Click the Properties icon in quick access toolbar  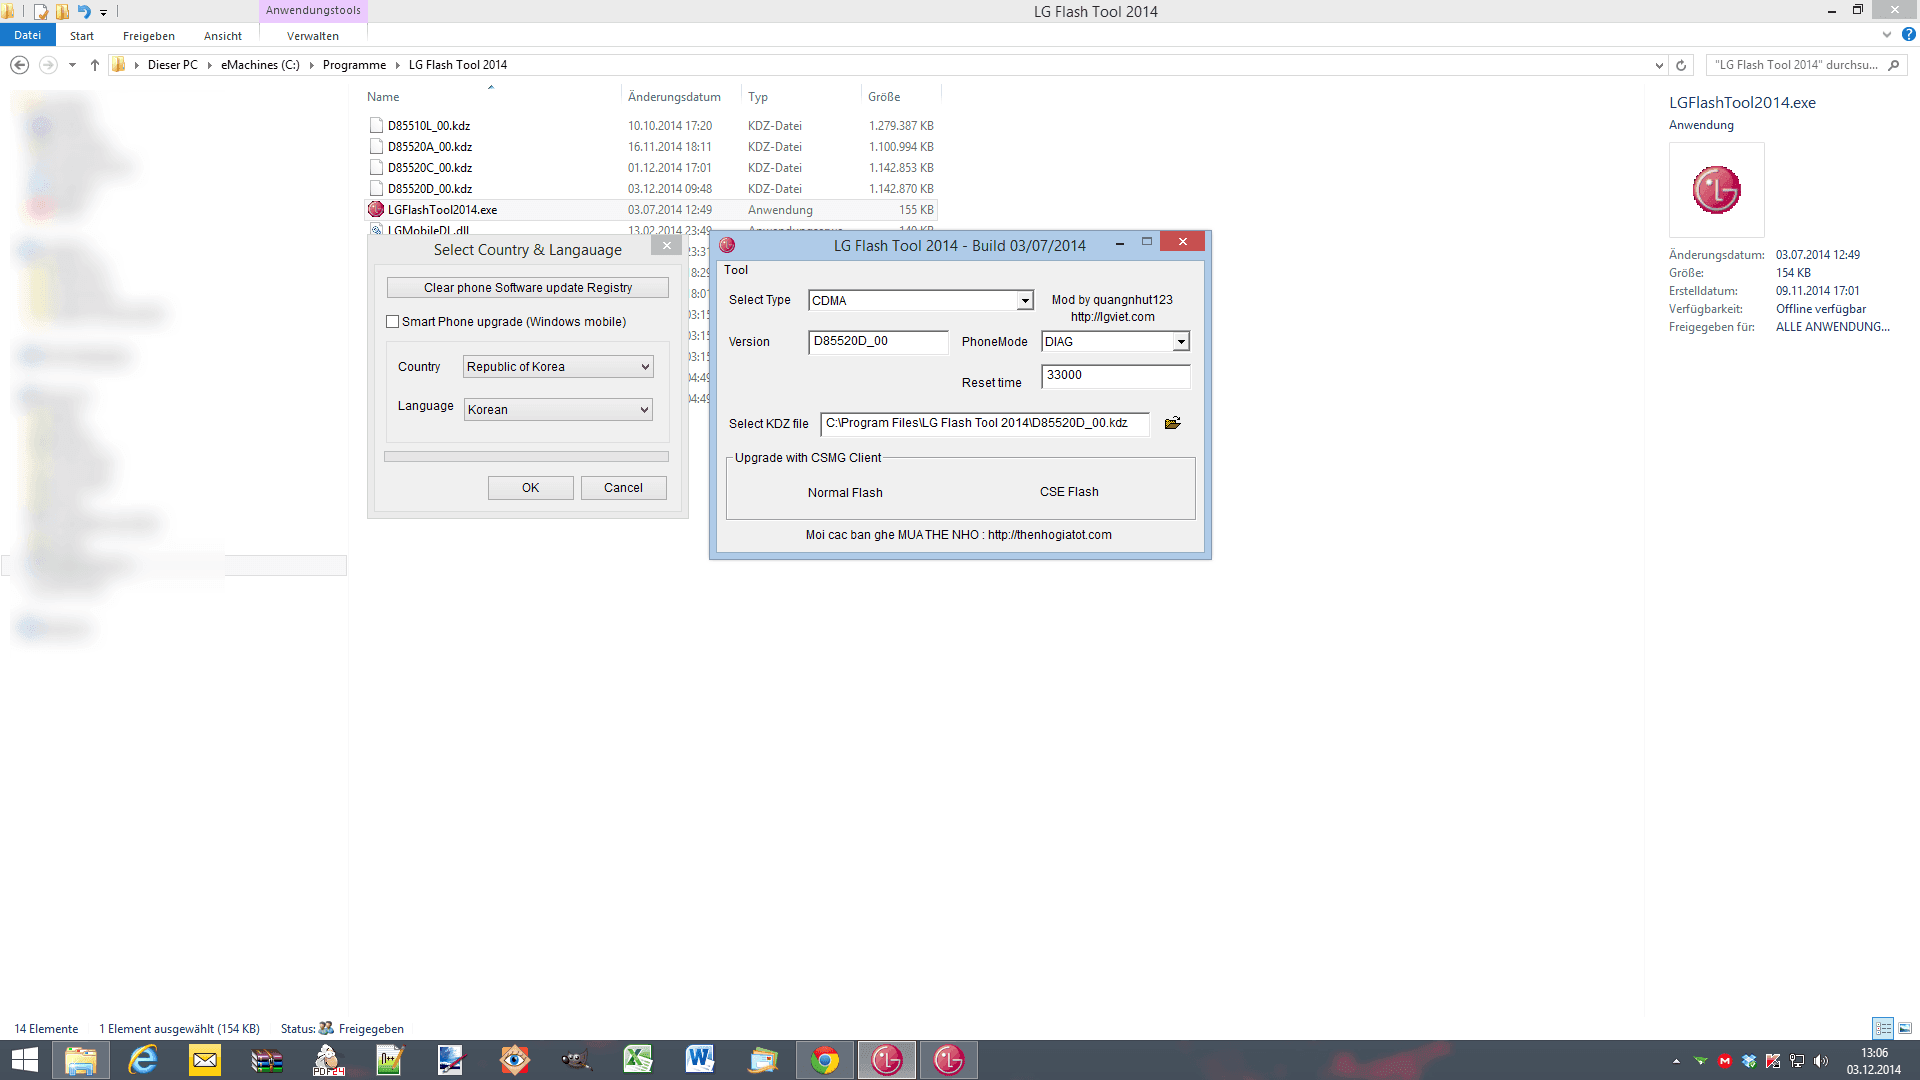point(40,12)
